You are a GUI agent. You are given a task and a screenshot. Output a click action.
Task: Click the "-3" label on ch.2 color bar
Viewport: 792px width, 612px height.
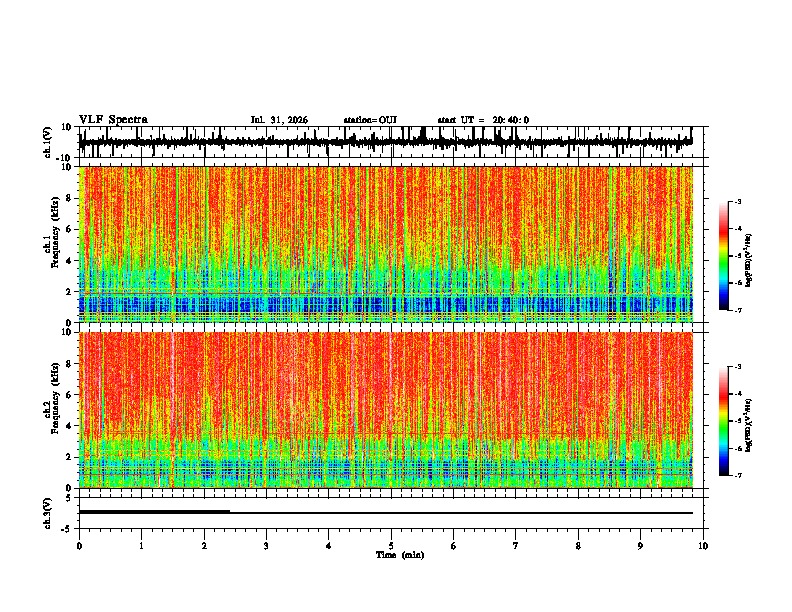737,367
